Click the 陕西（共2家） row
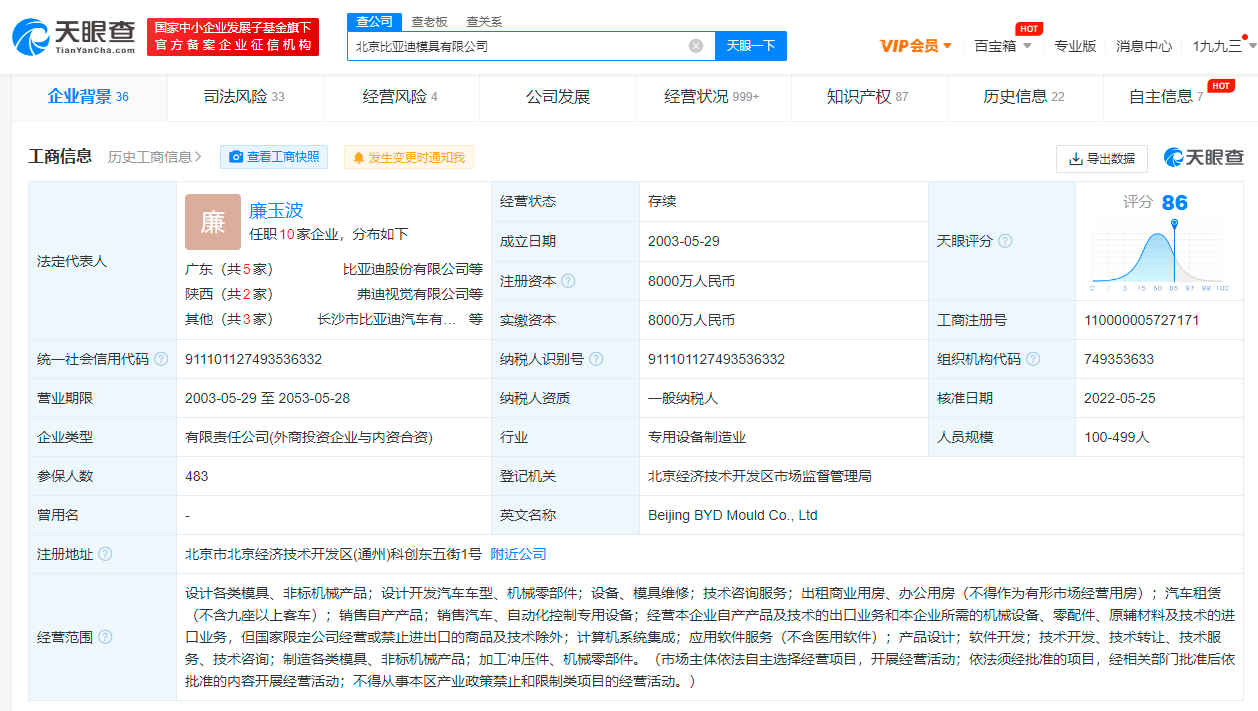 point(334,294)
